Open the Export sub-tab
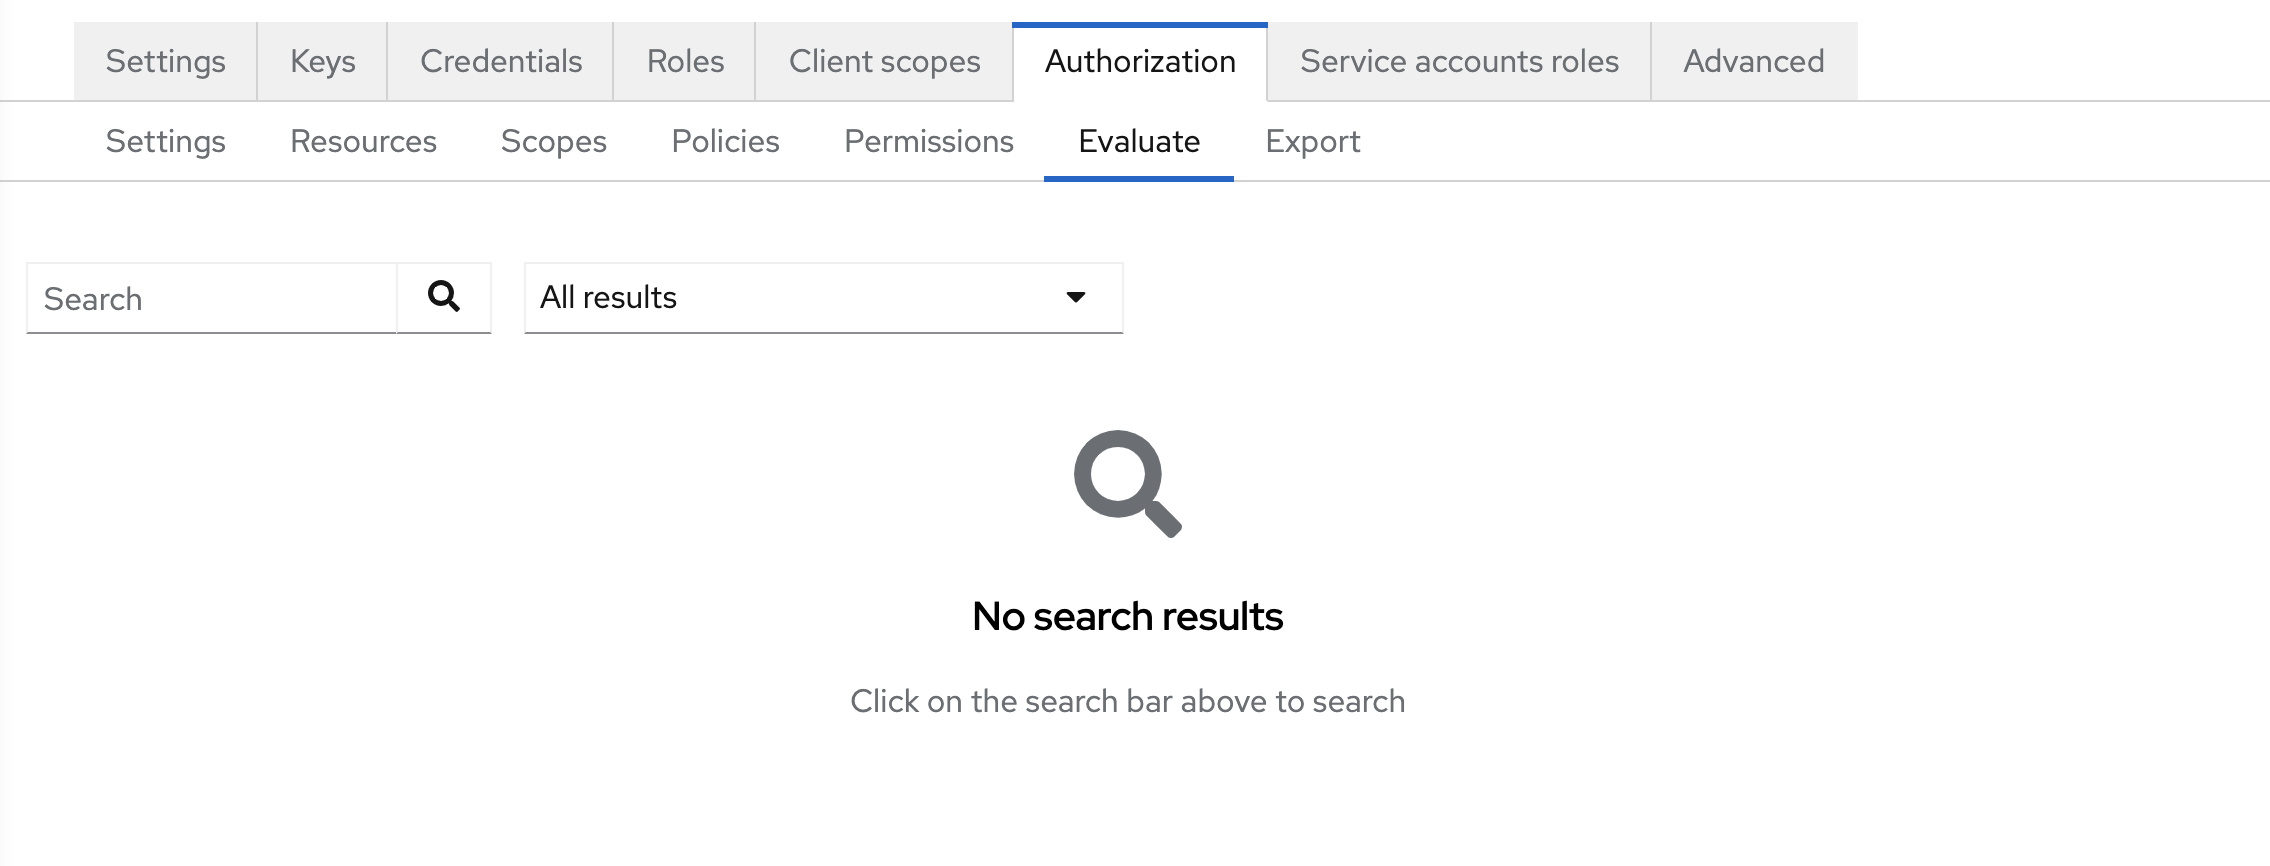This screenshot has height=866, width=2270. [x=1312, y=141]
